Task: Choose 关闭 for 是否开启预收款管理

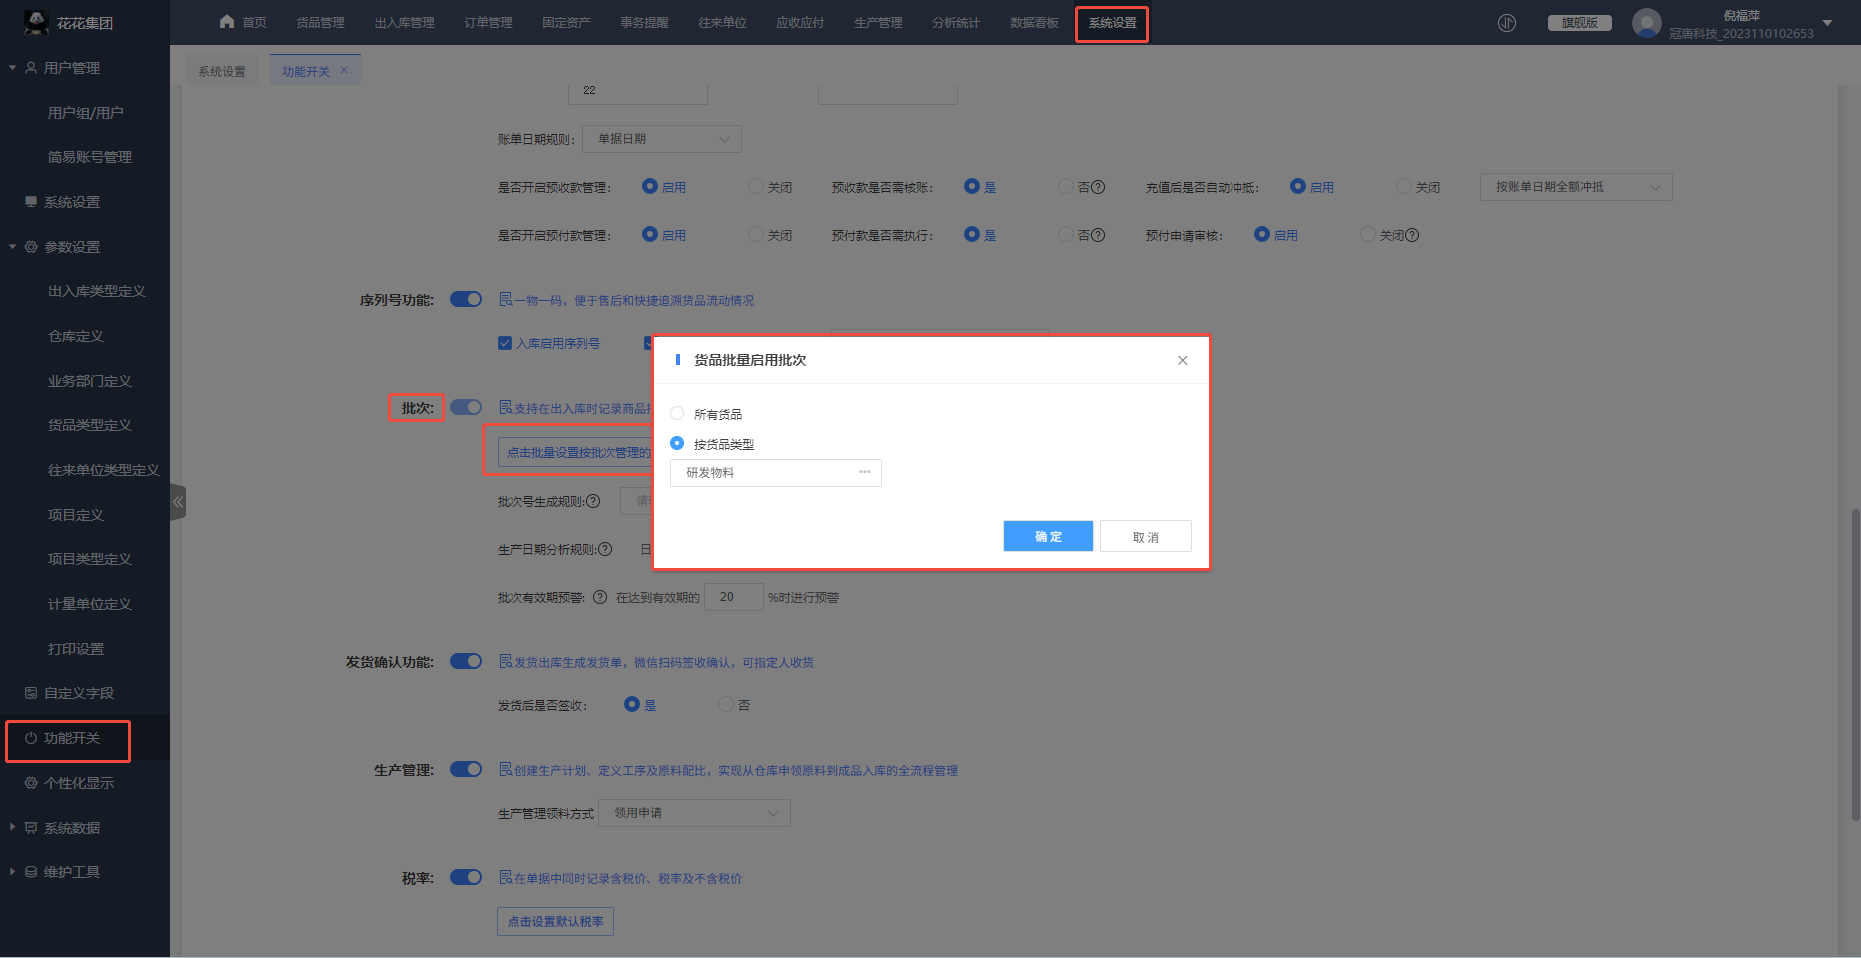Action: 756,187
